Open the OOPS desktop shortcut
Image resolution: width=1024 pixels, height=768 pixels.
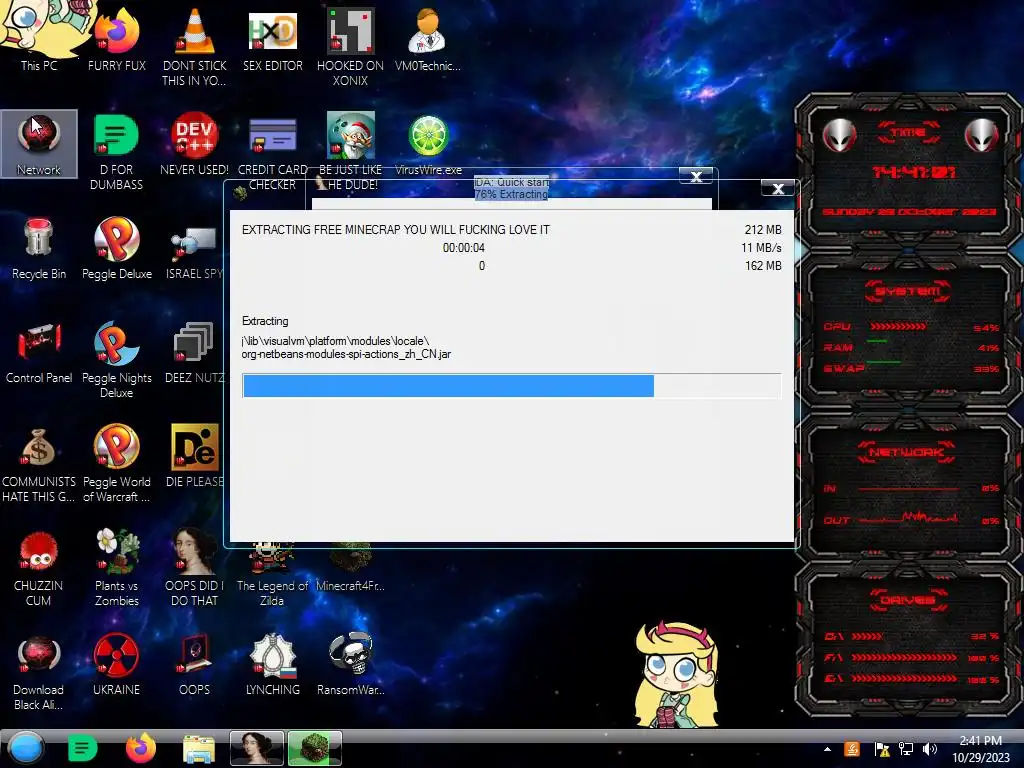click(x=194, y=664)
